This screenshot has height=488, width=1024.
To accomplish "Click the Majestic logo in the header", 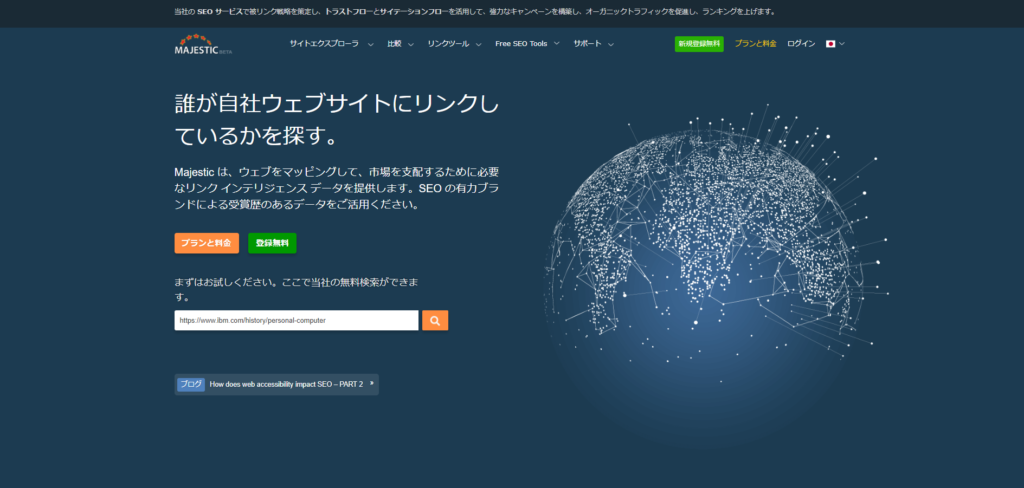I will click(x=202, y=45).
